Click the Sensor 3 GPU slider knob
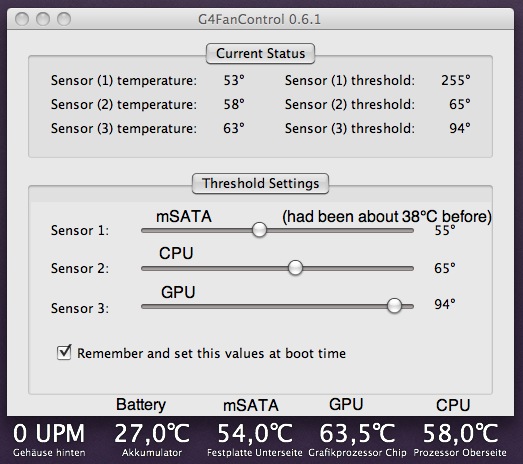 tap(394, 306)
